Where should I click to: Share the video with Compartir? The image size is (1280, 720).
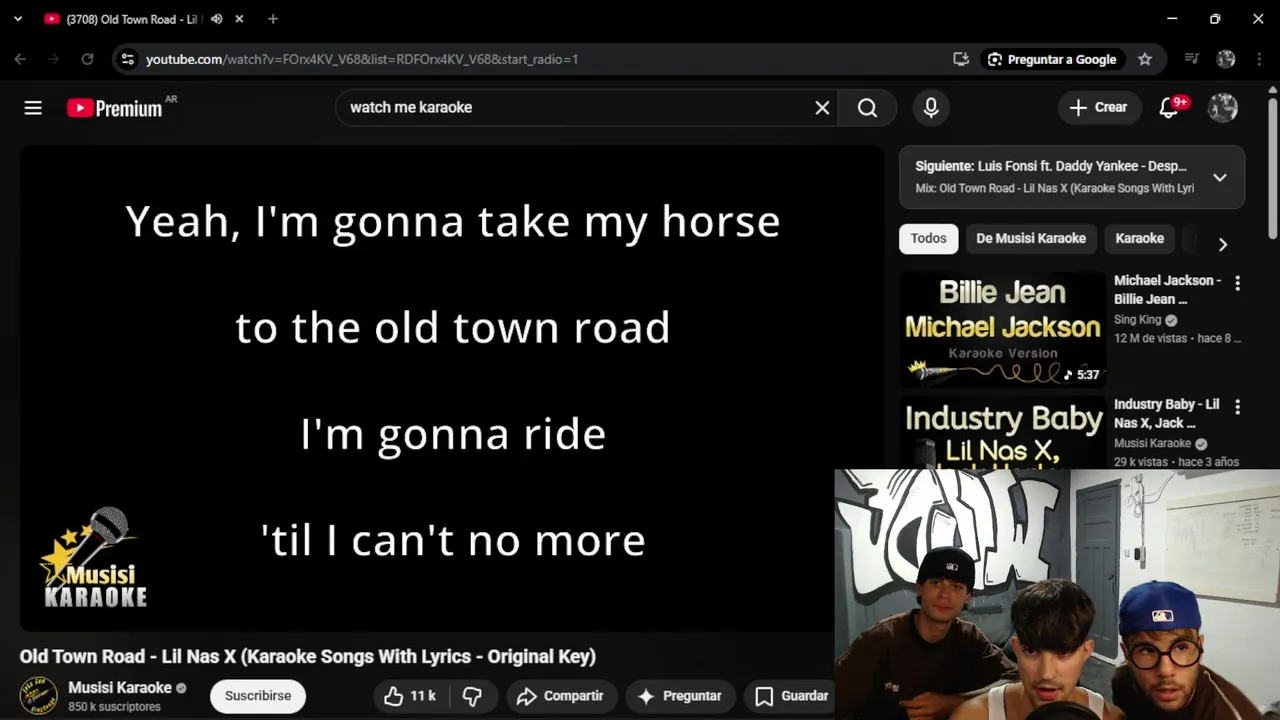point(560,696)
